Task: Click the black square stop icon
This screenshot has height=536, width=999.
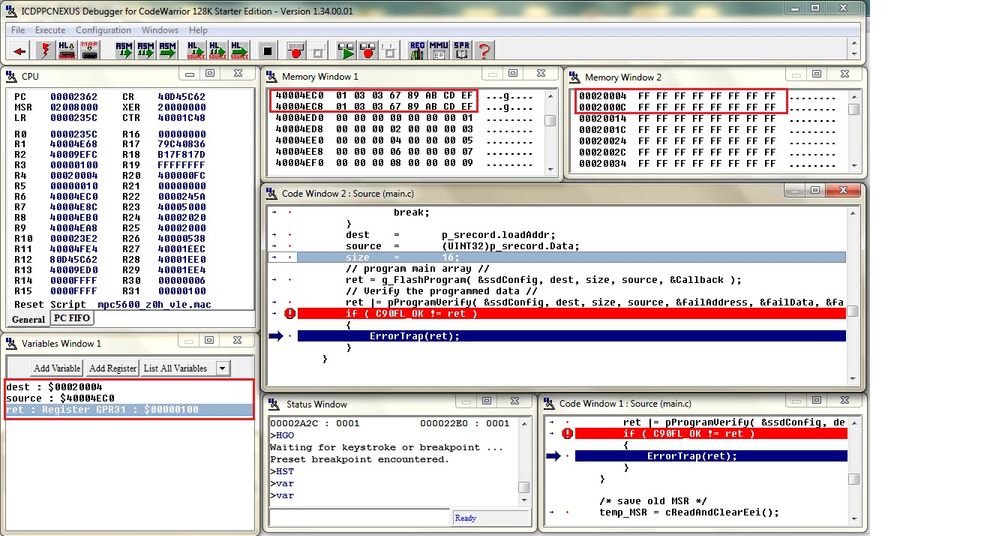Action: (268, 50)
